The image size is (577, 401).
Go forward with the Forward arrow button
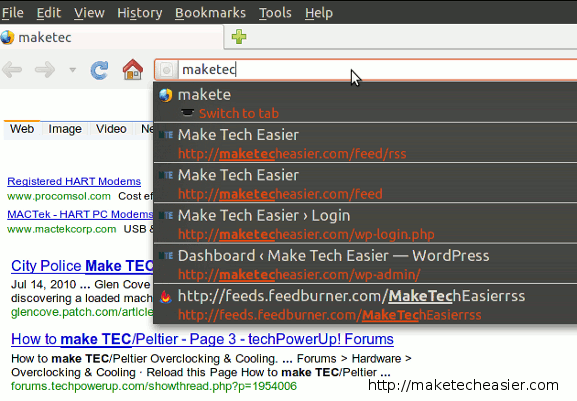coord(45,70)
